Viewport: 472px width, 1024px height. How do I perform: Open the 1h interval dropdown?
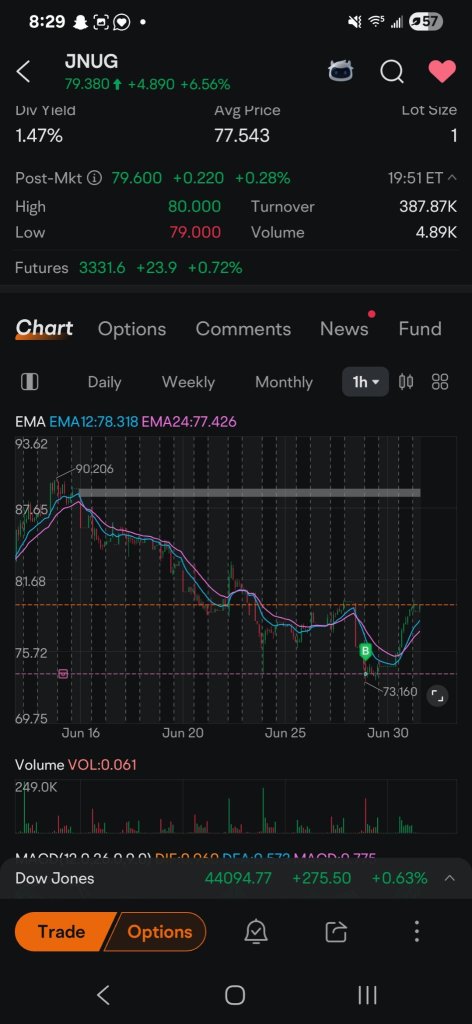(x=366, y=382)
